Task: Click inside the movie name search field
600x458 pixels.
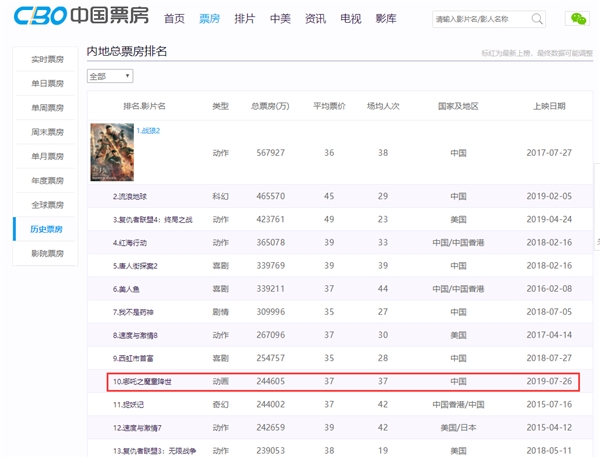Action: click(480, 19)
